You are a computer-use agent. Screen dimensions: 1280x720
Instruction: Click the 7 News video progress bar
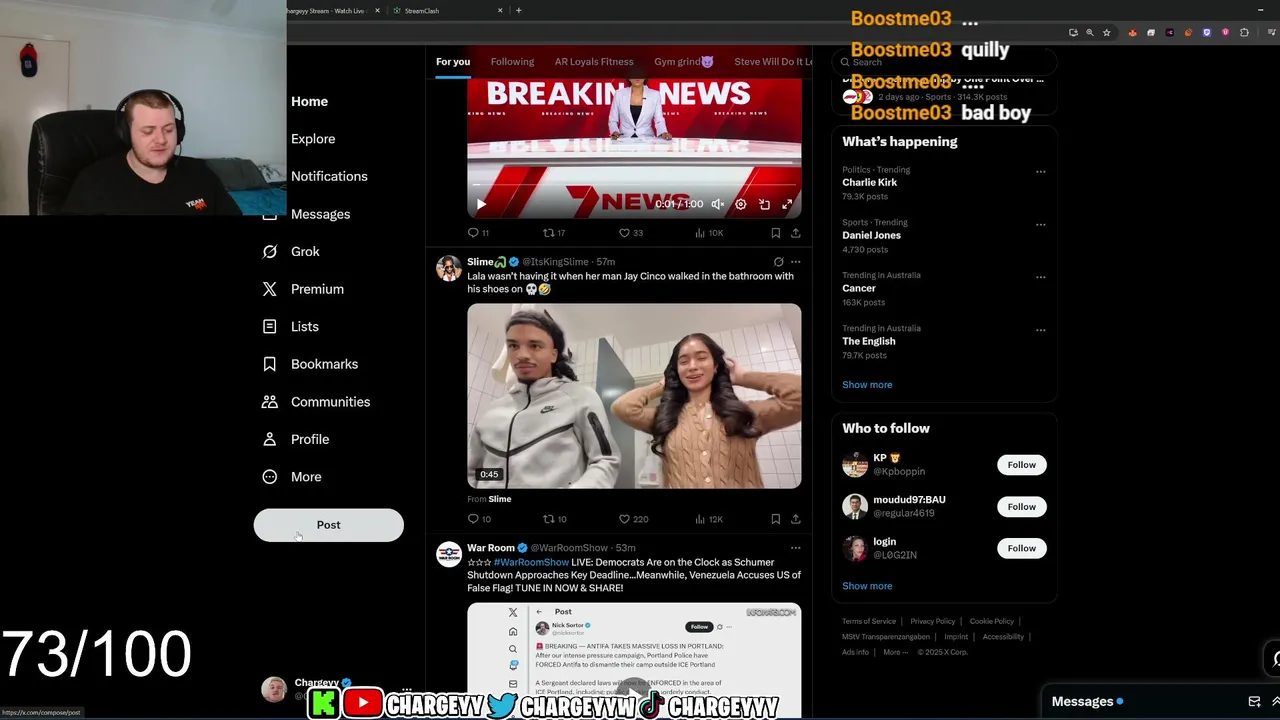click(x=634, y=186)
